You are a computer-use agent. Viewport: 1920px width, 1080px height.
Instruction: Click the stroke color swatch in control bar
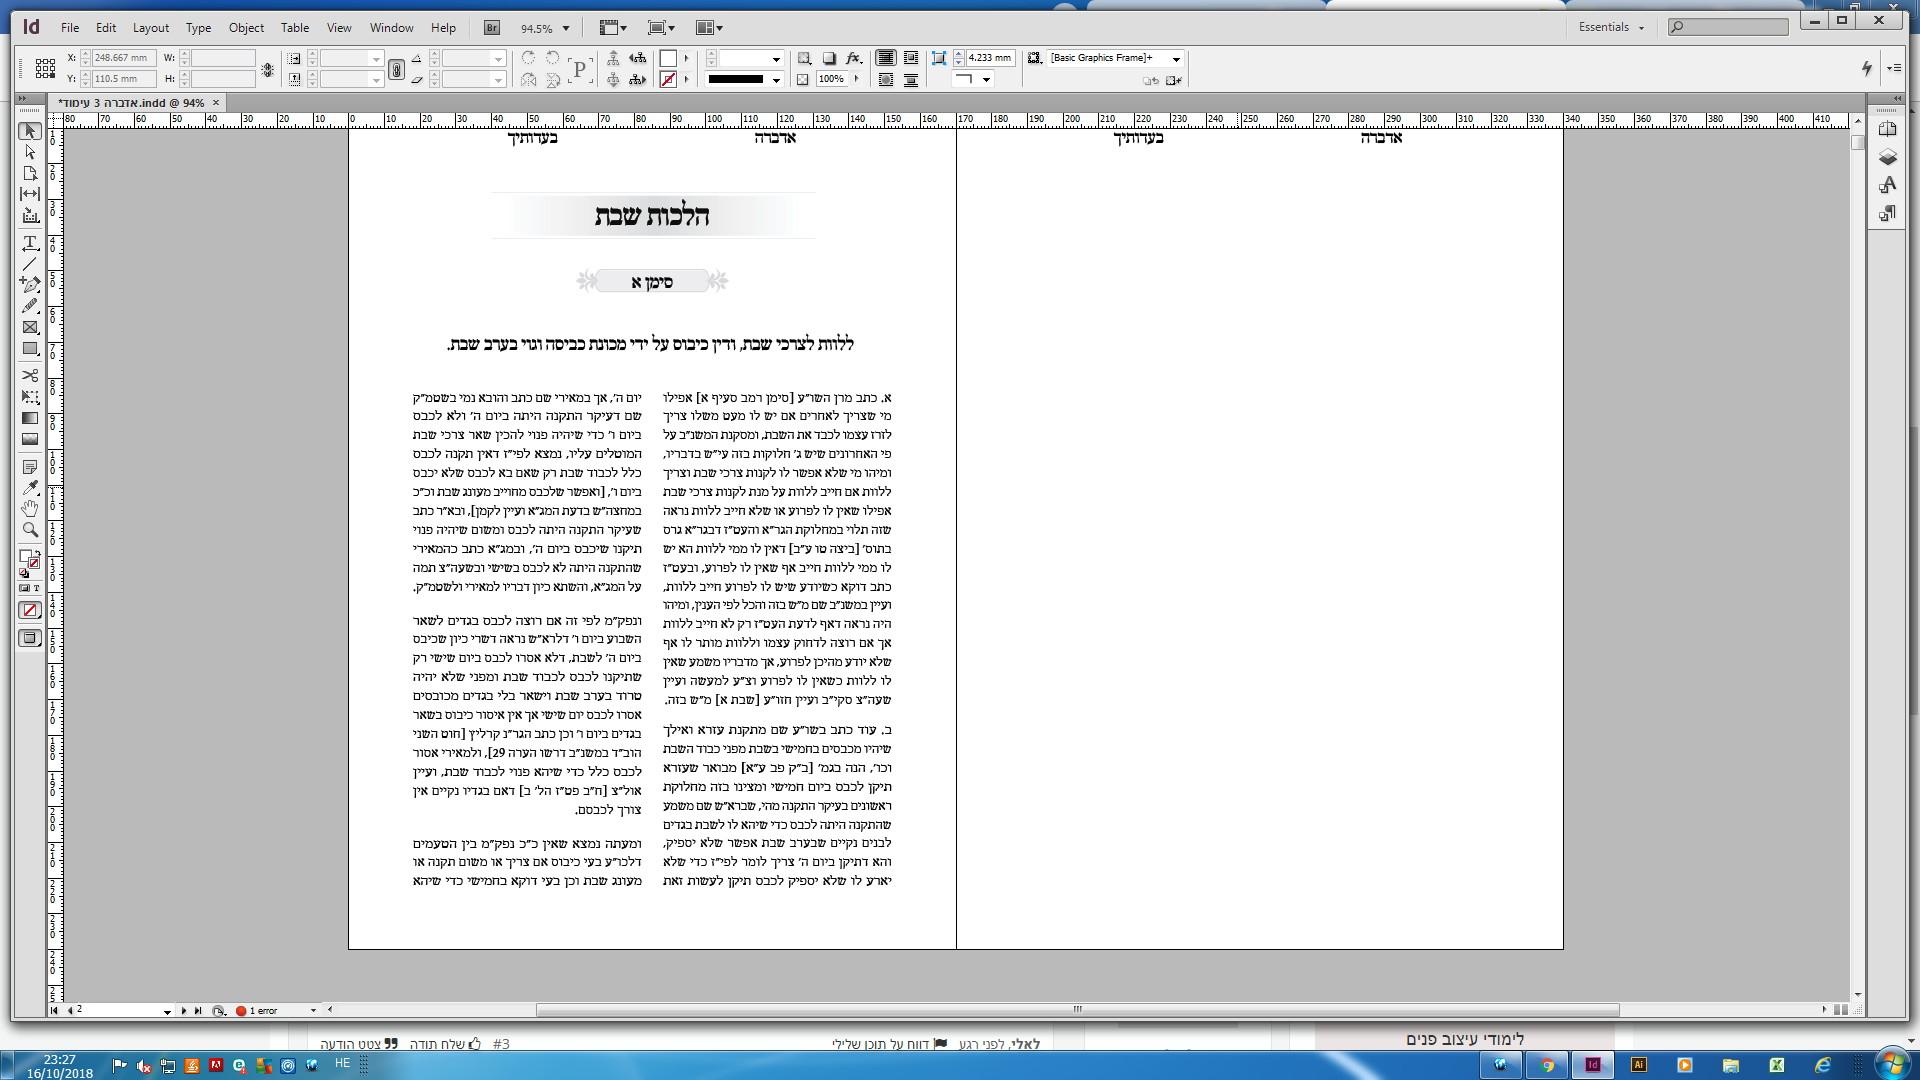pyautogui.click(x=668, y=79)
